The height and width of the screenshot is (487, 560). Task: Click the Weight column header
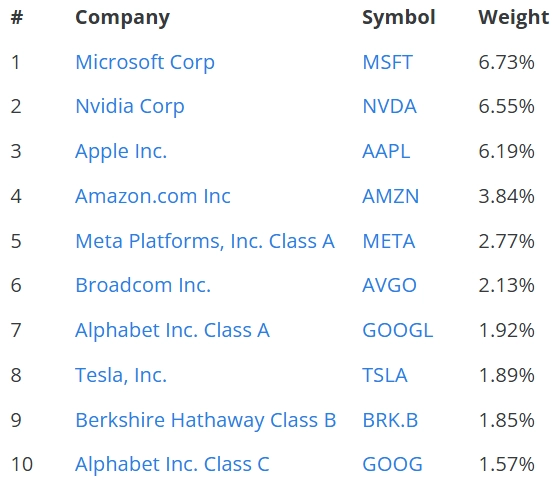[514, 17]
